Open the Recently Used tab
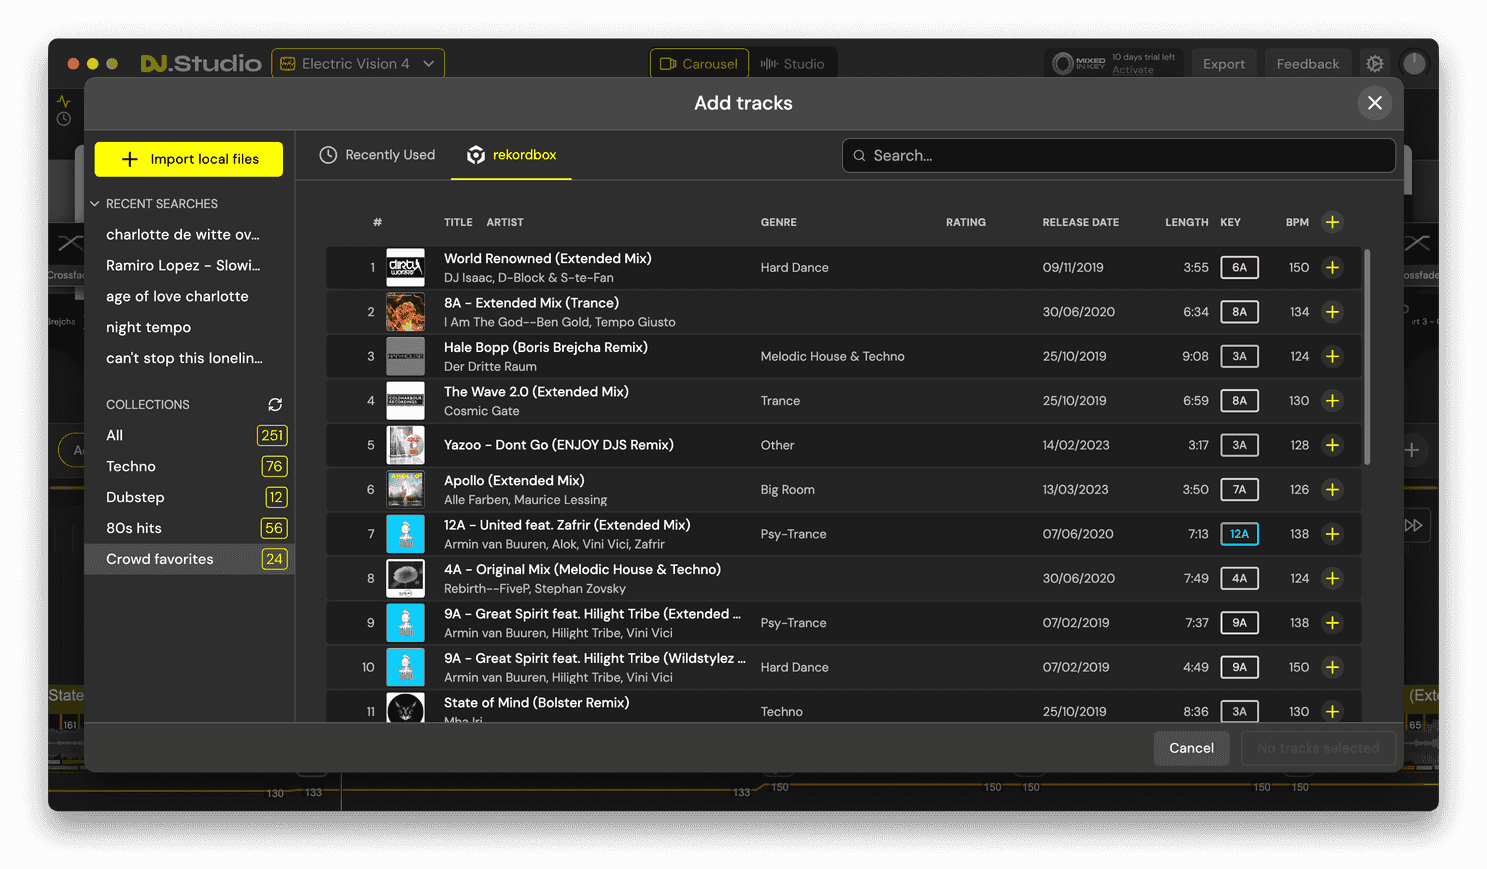 [x=377, y=155]
